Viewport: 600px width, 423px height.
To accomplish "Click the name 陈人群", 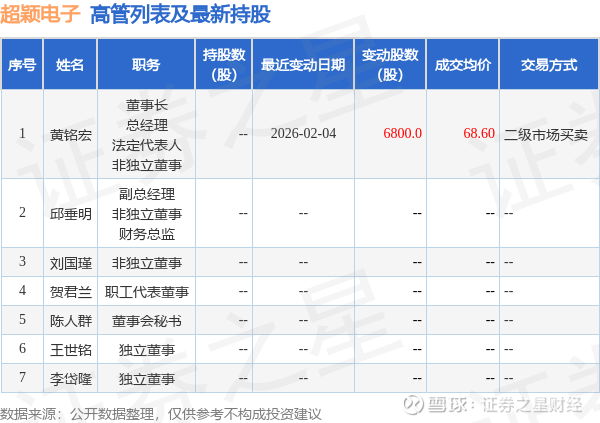I will (x=71, y=320).
